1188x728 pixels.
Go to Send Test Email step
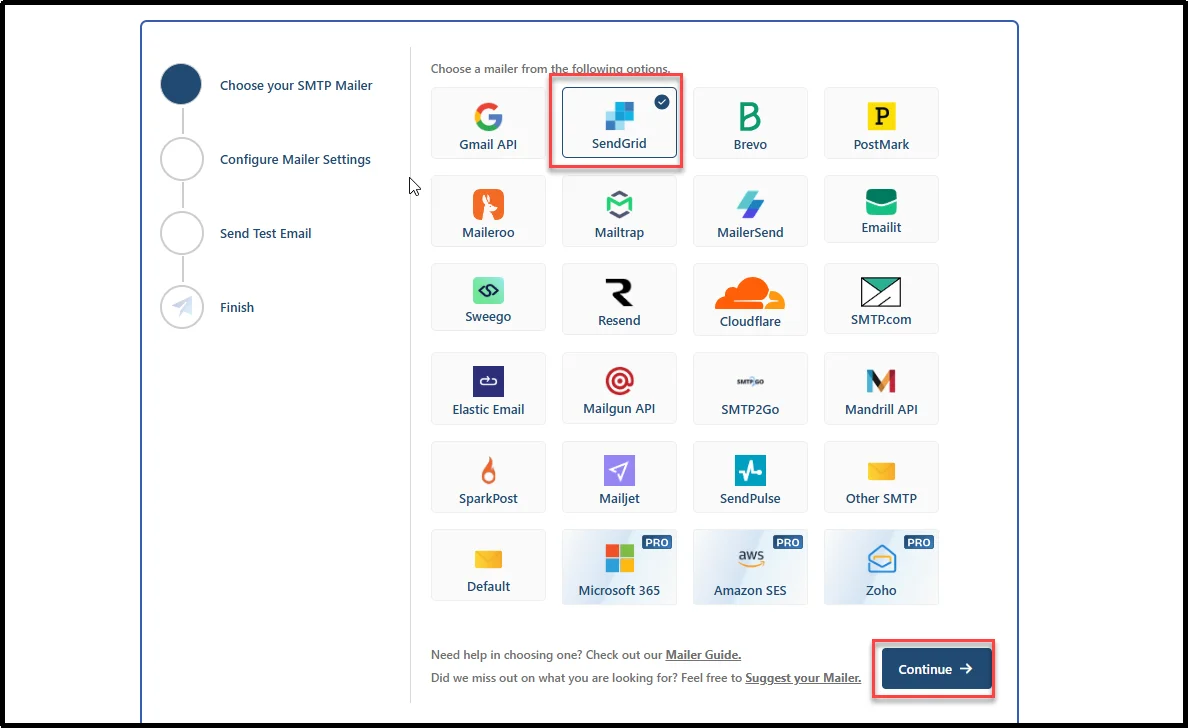coord(266,233)
